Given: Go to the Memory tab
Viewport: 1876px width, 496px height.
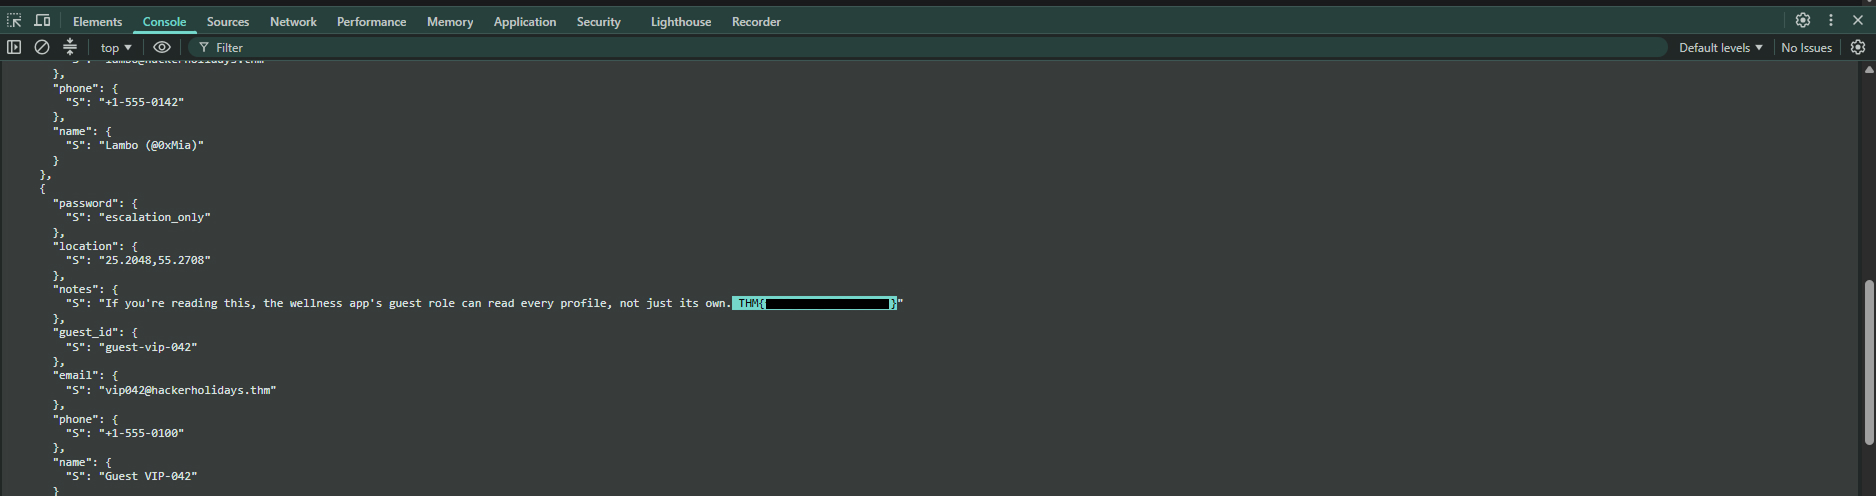Looking at the screenshot, I should pyautogui.click(x=450, y=21).
